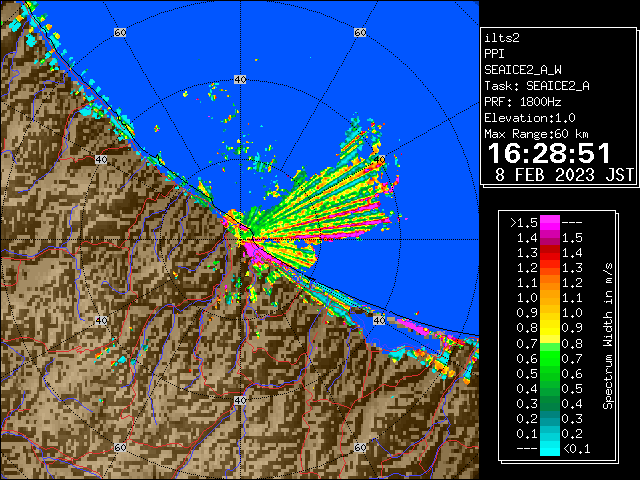Pick the cyan <0.1 legend swatch
Viewport: 640px width, 480px height.
tap(550, 449)
